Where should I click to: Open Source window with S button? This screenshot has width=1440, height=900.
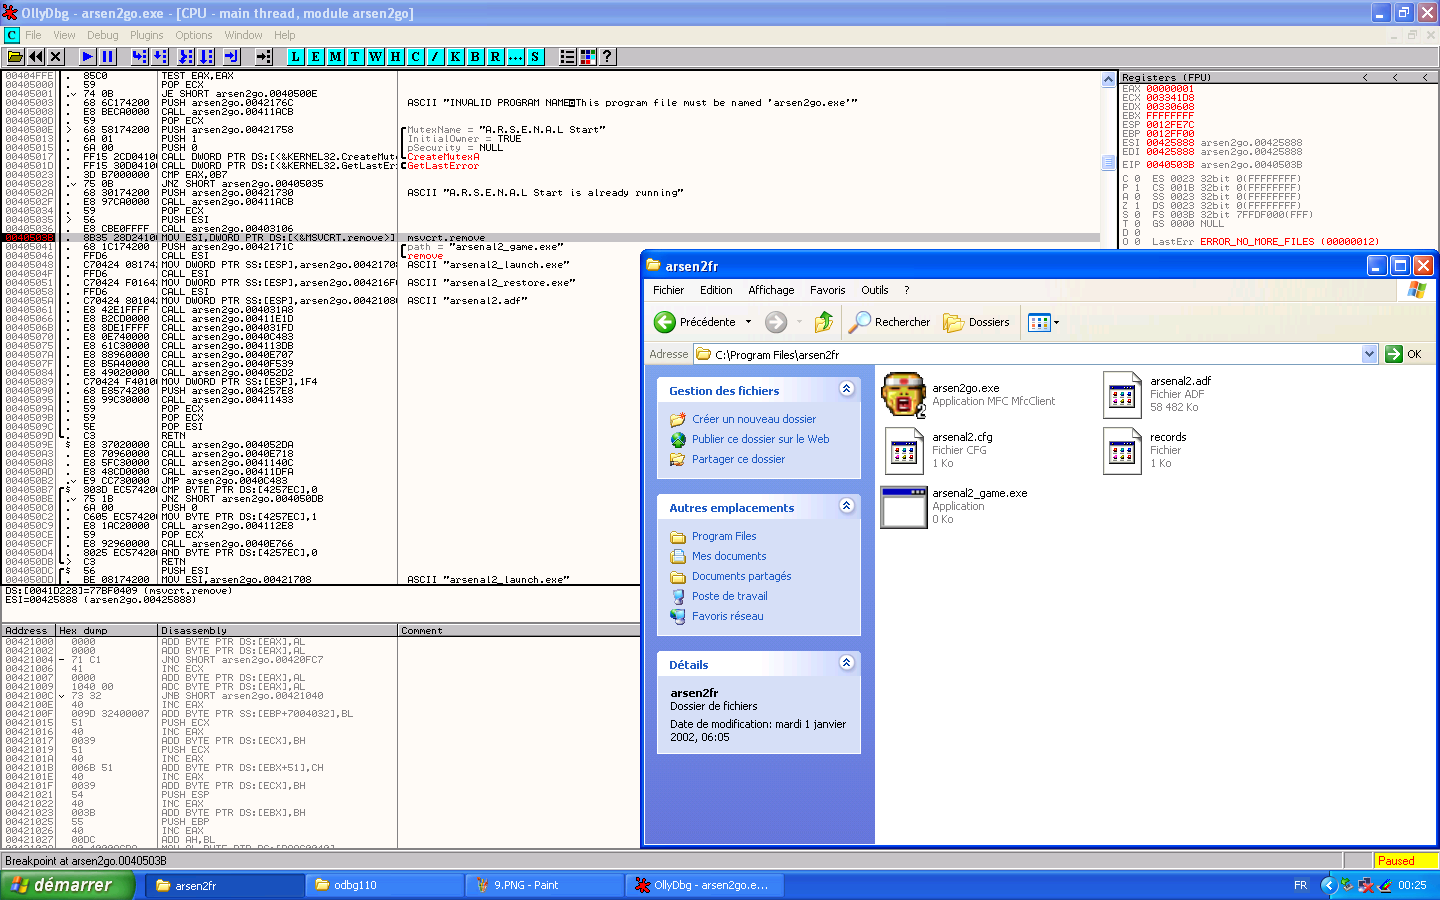[x=535, y=57]
